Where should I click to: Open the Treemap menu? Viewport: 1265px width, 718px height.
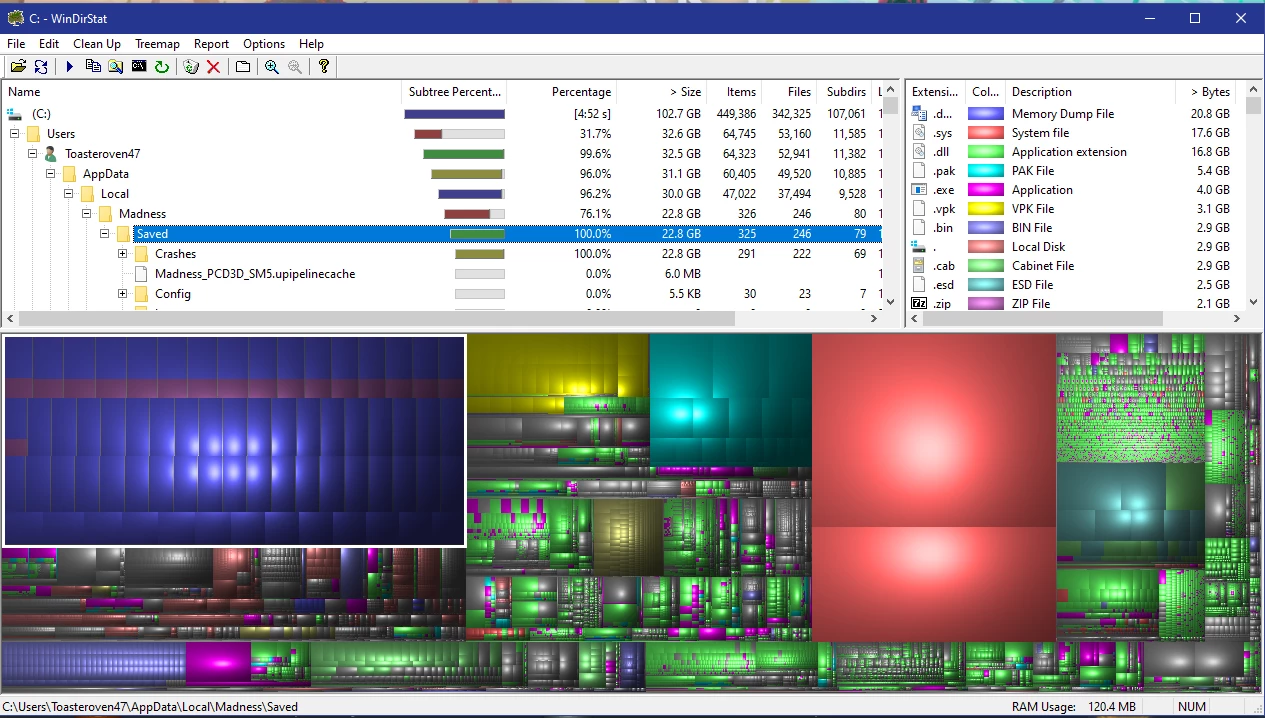[x=157, y=44]
